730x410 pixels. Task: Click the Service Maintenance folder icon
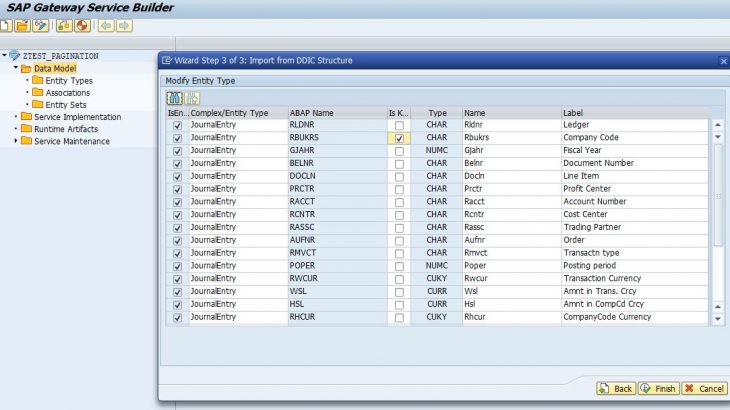(x=26, y=141)
